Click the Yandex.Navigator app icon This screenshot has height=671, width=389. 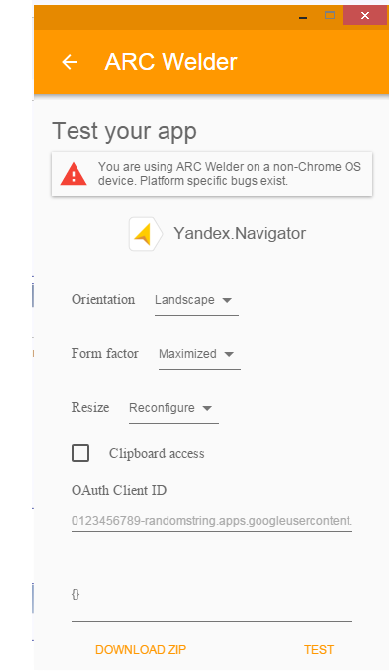pos(146,234)
